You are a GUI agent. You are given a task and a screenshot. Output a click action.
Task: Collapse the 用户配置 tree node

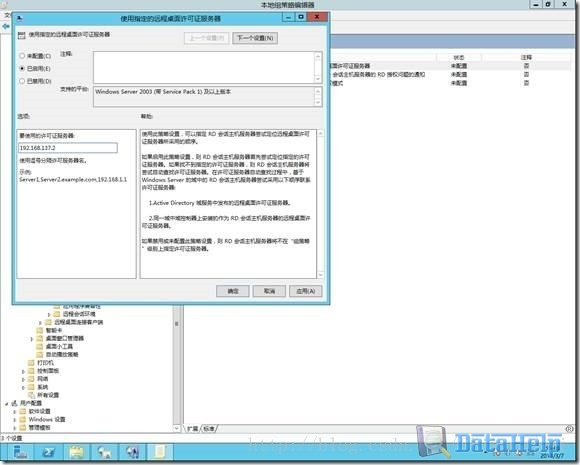[7, 404]
